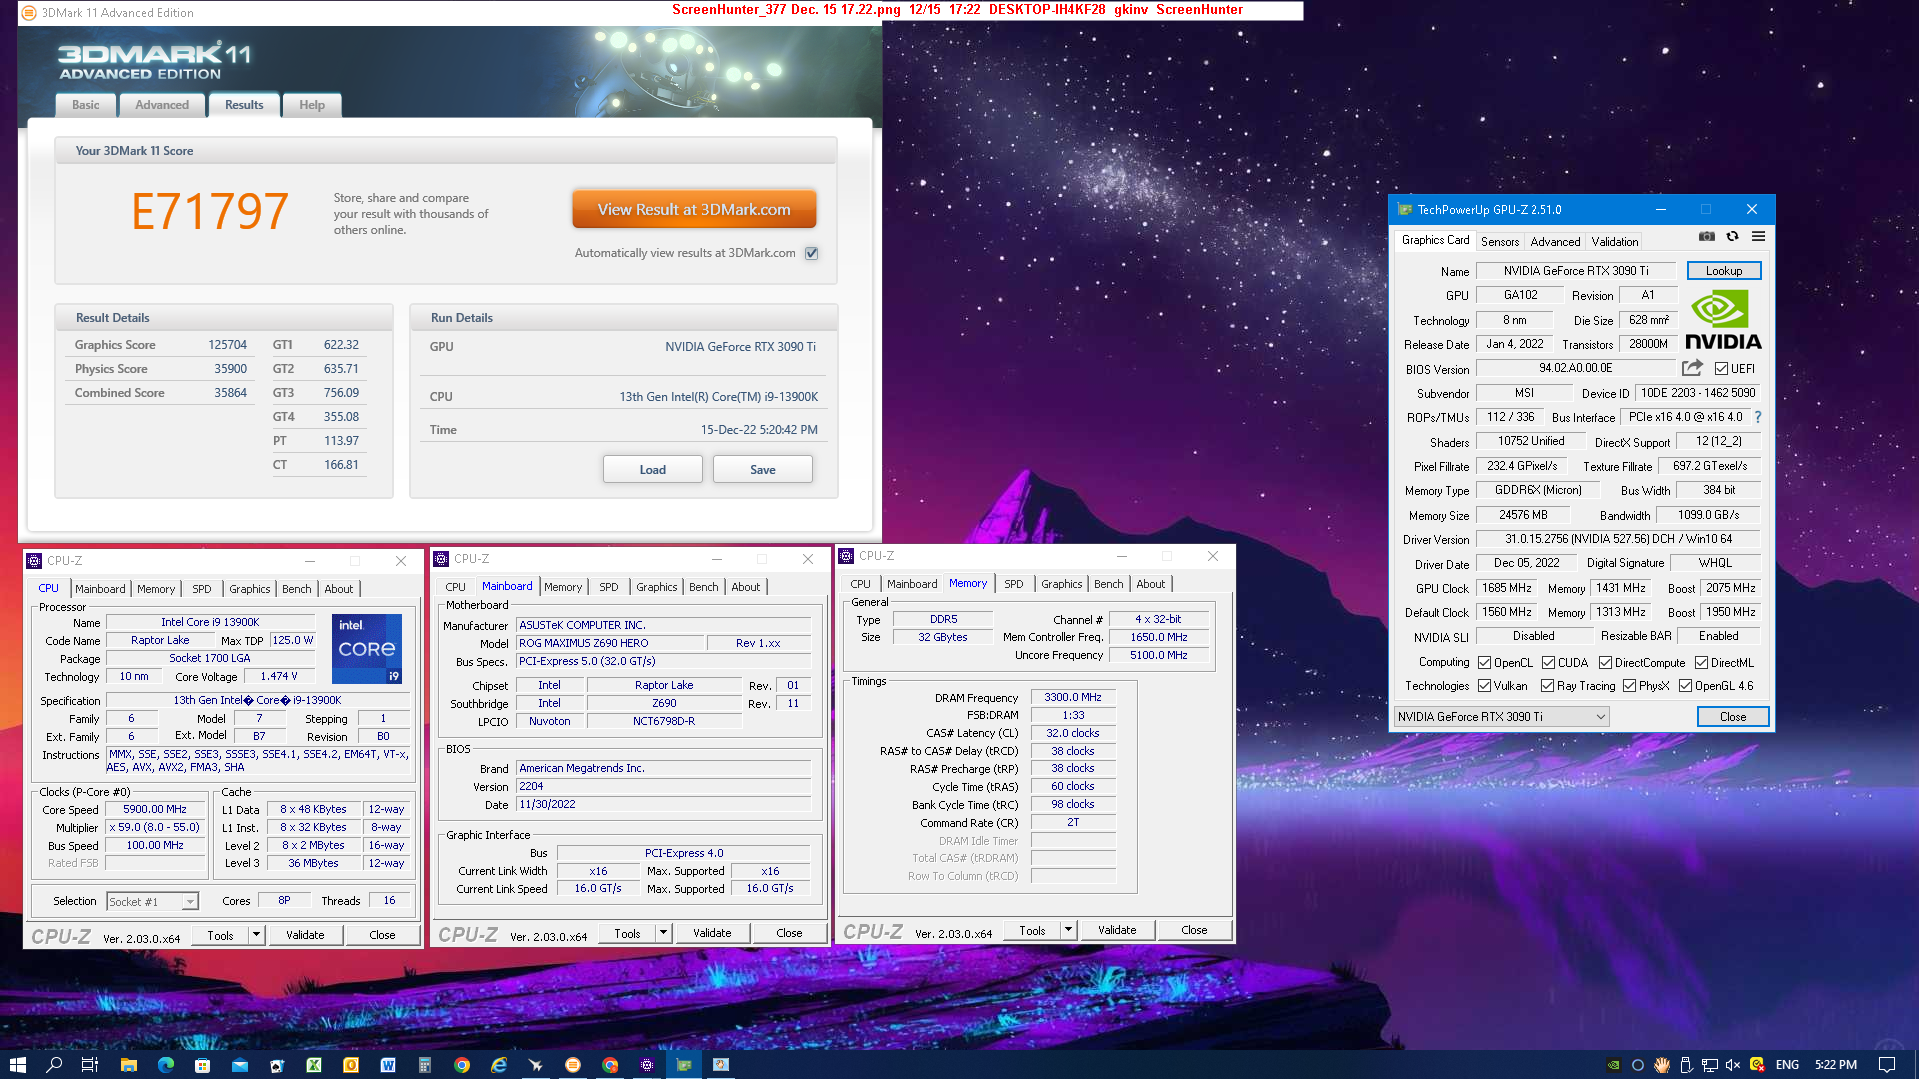
Task: Click Safely Remove Hardware tray icon
Action: (x=1685, y=1065)
